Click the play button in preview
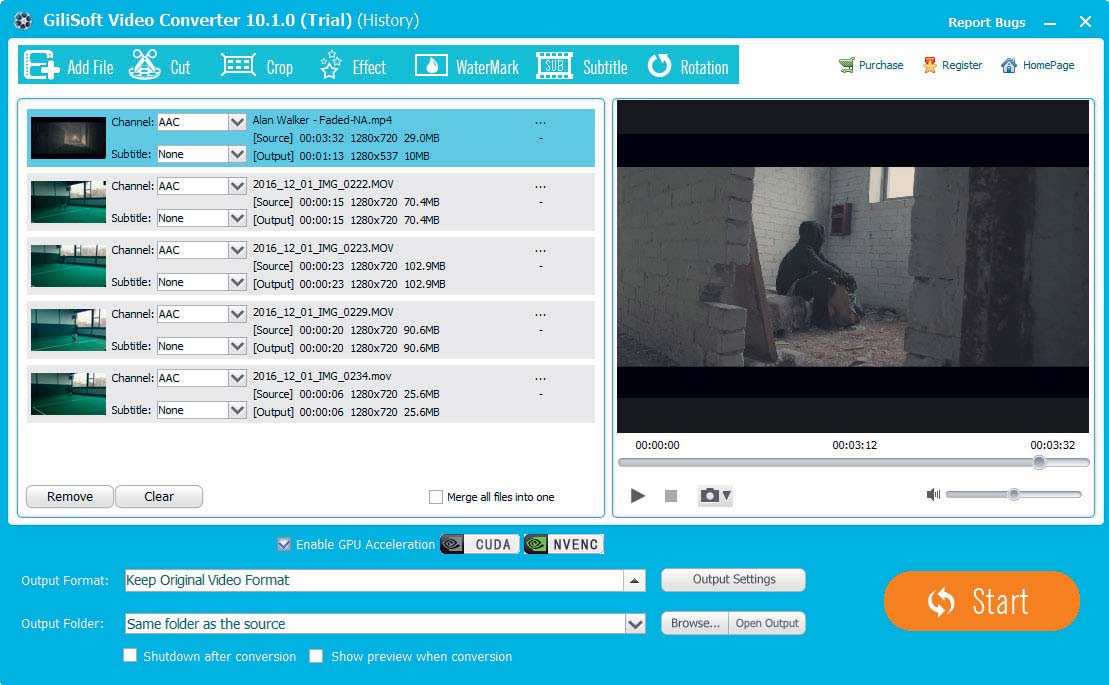Viewport: 1109px width, 685px height. [637, 496]
